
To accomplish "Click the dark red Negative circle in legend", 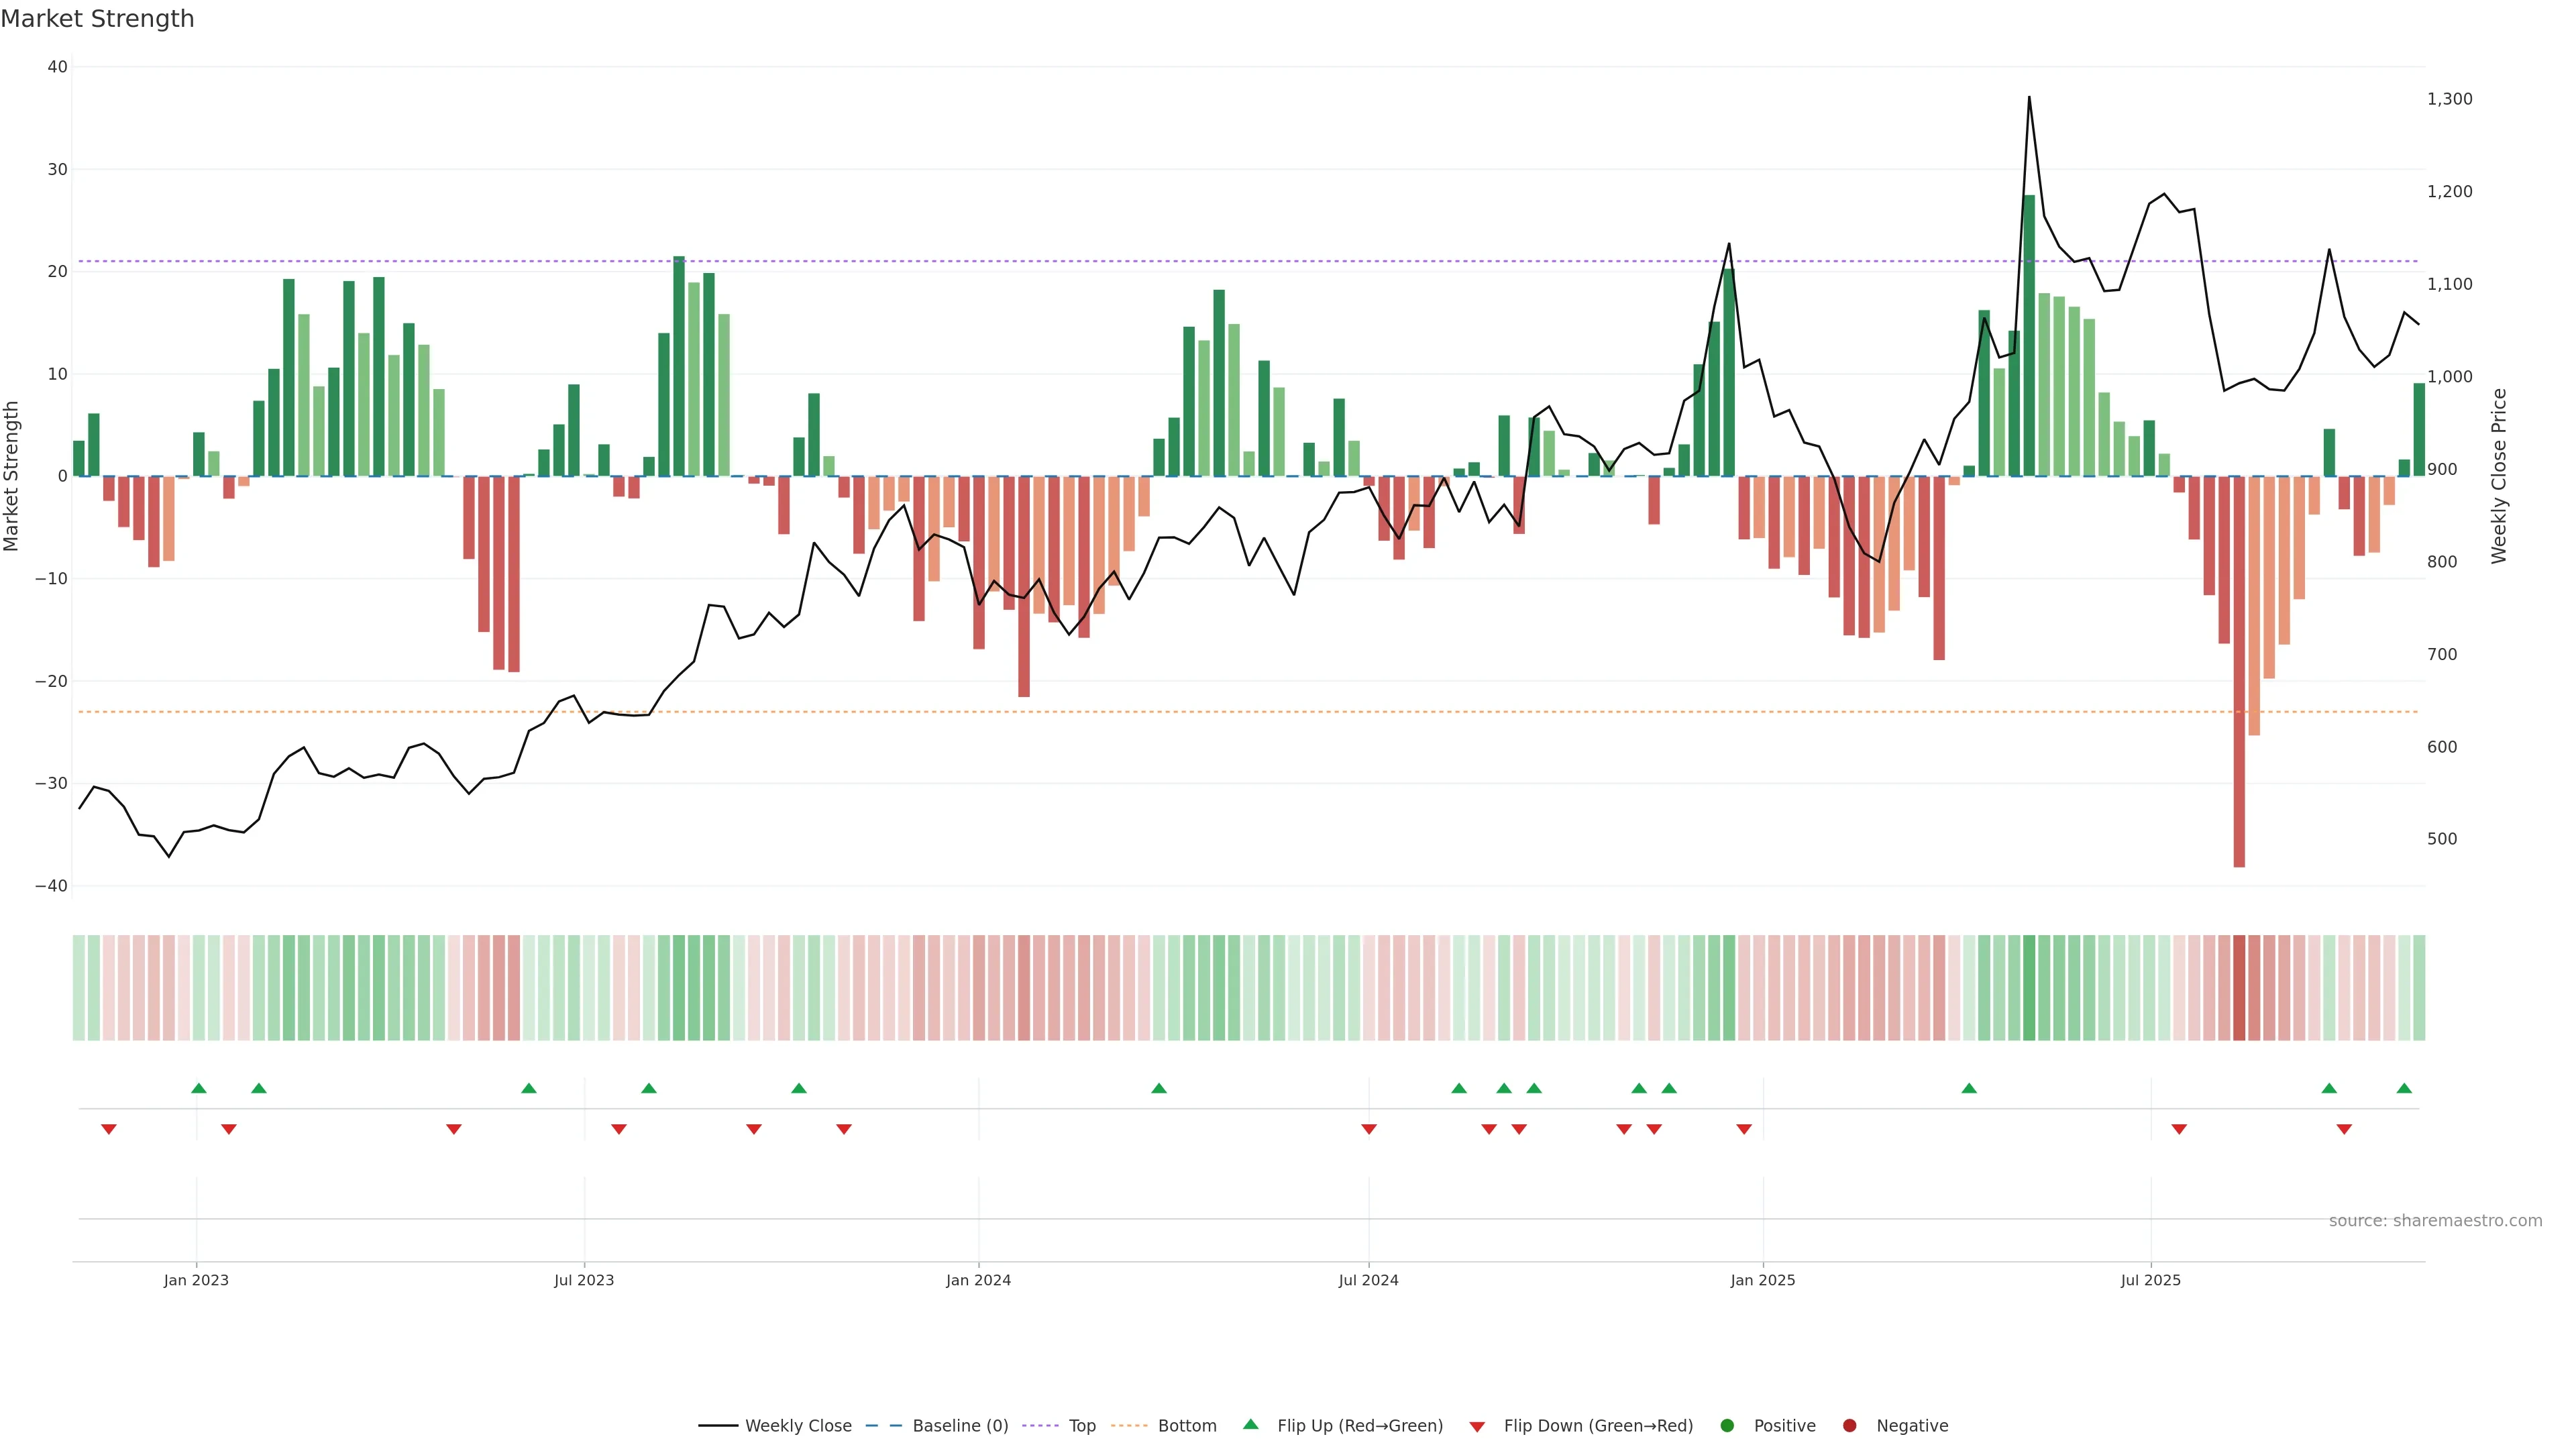I will click(1849, 1426).
